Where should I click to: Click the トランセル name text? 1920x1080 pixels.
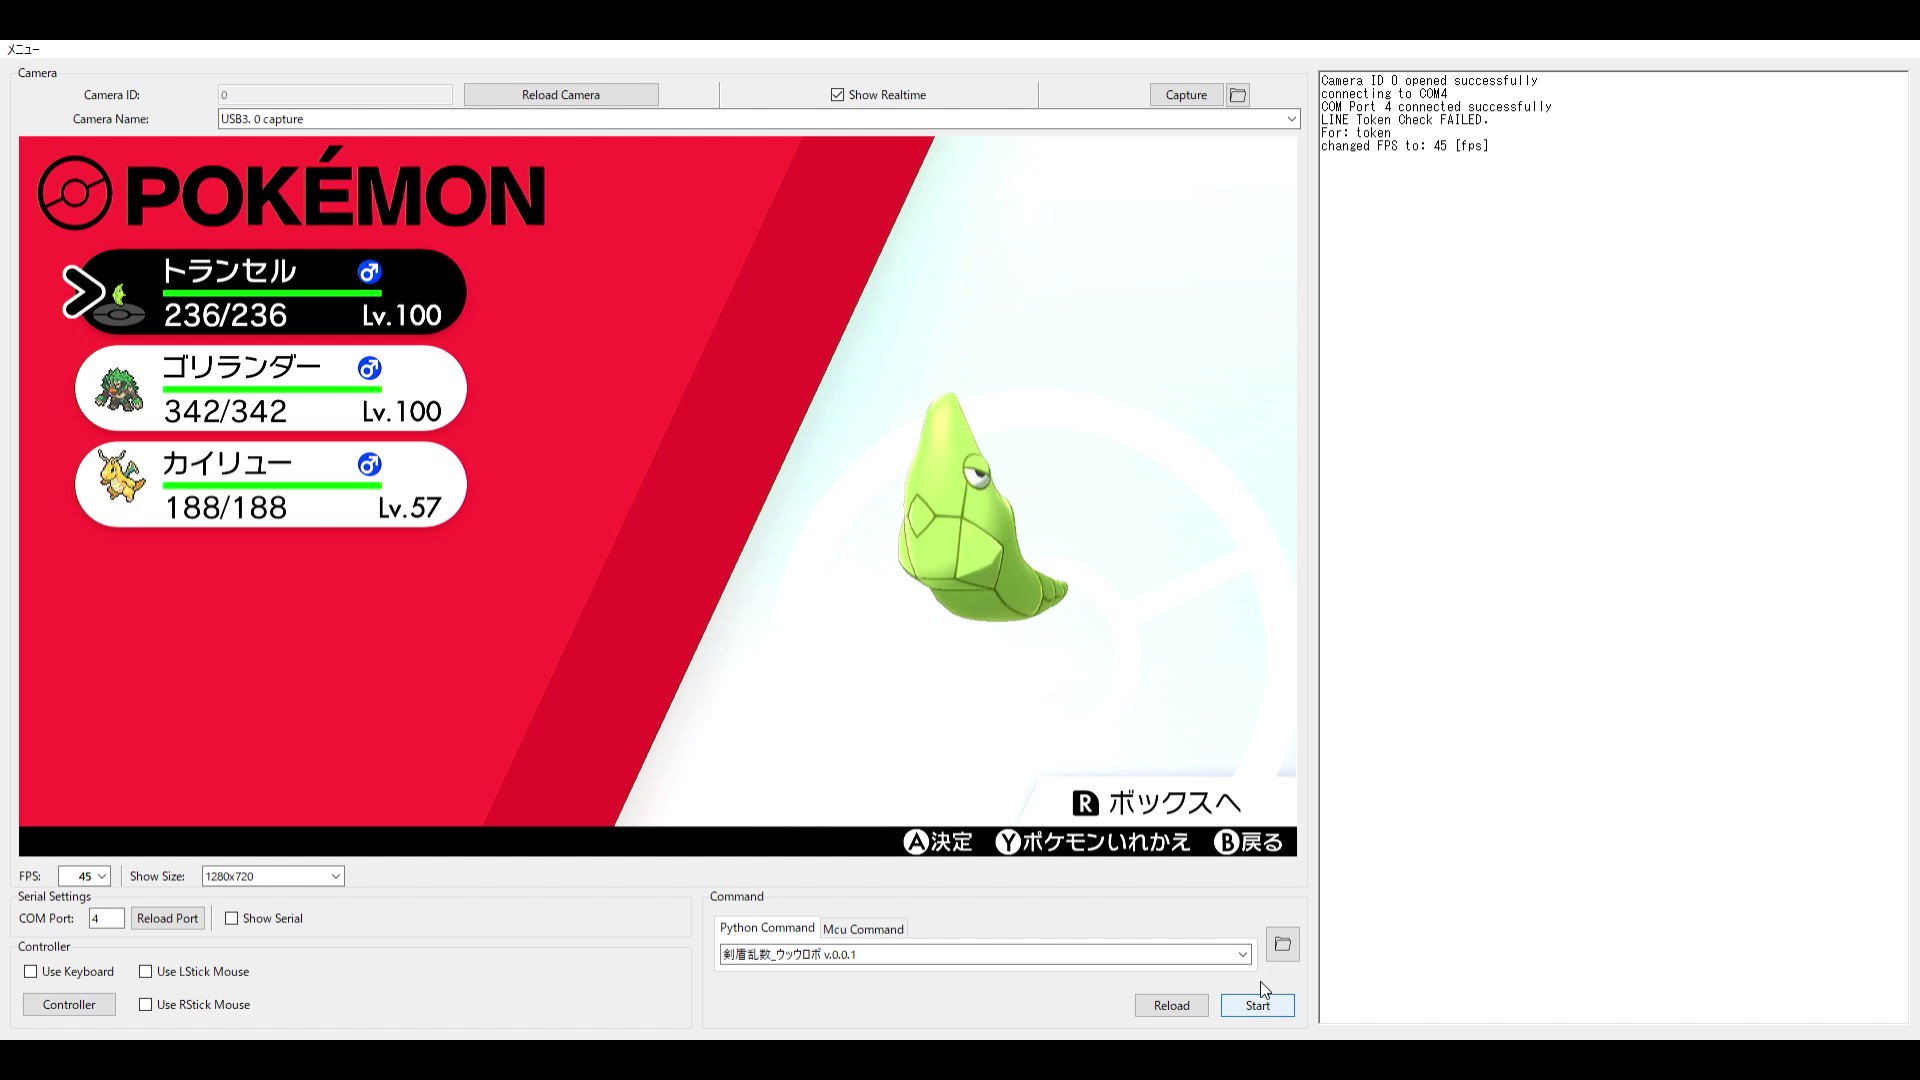click(229, 271)
